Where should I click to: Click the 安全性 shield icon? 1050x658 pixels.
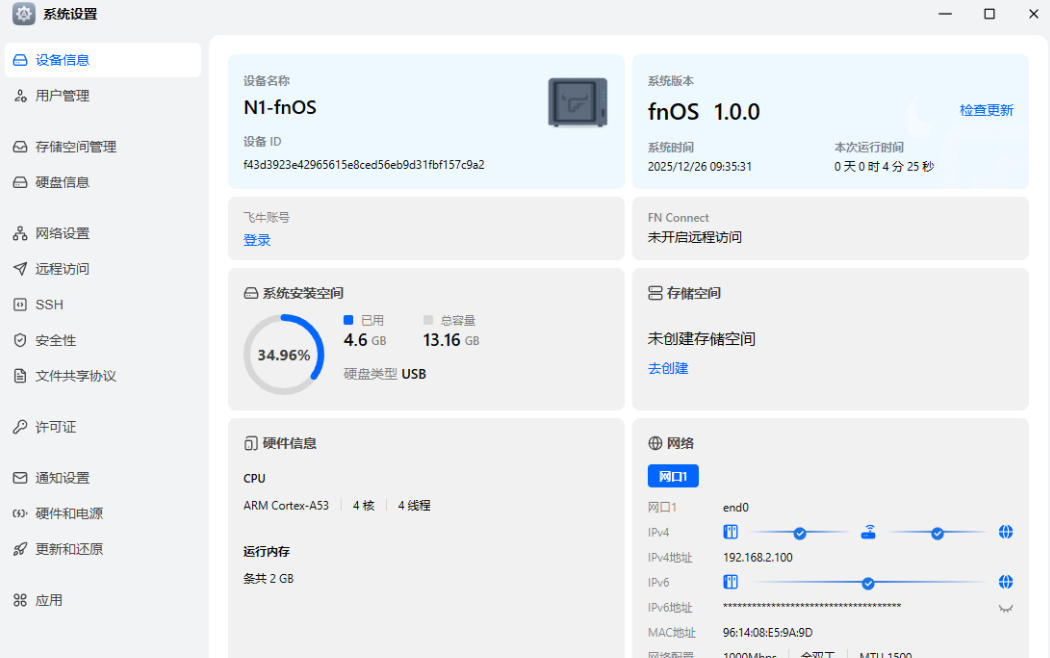(x=20, y=341)
